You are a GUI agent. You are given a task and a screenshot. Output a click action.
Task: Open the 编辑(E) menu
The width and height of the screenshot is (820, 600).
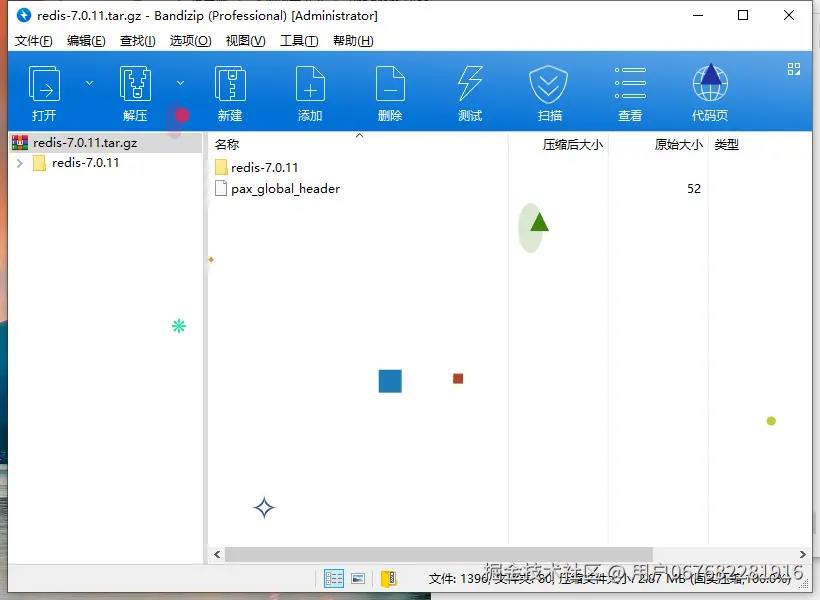[x=86, y=41]
